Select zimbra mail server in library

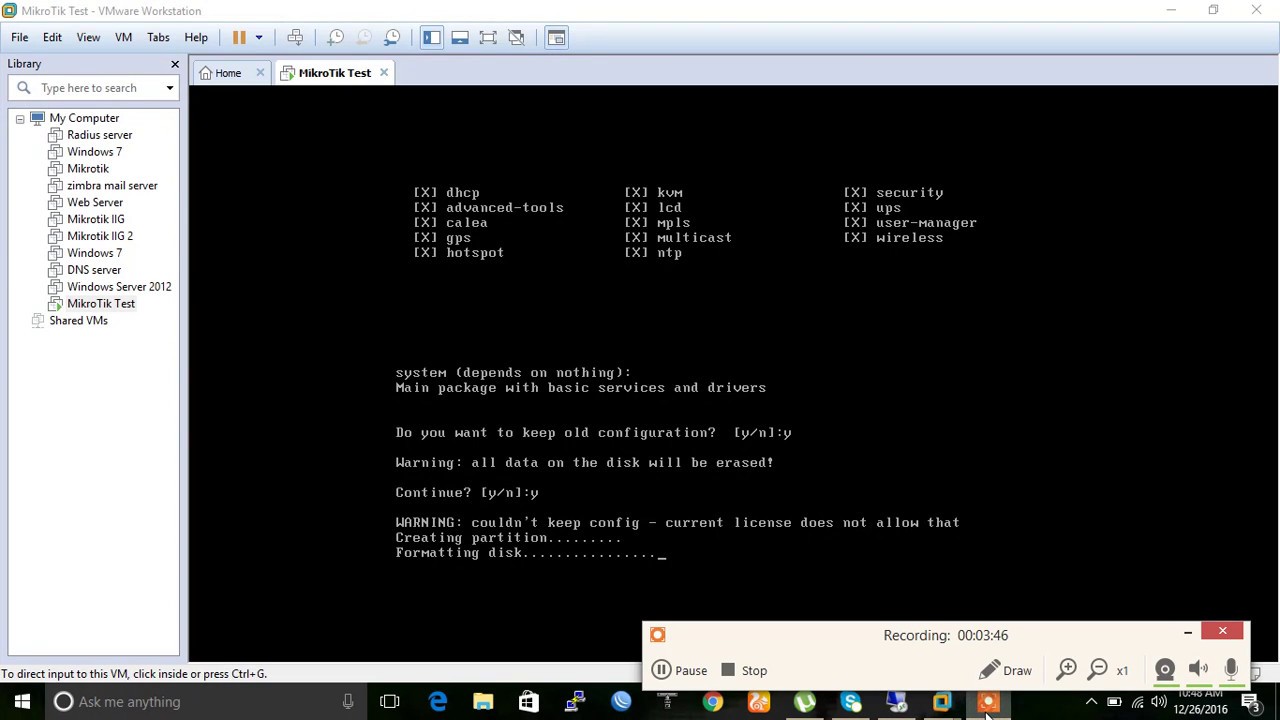click(x=112, y=186)
